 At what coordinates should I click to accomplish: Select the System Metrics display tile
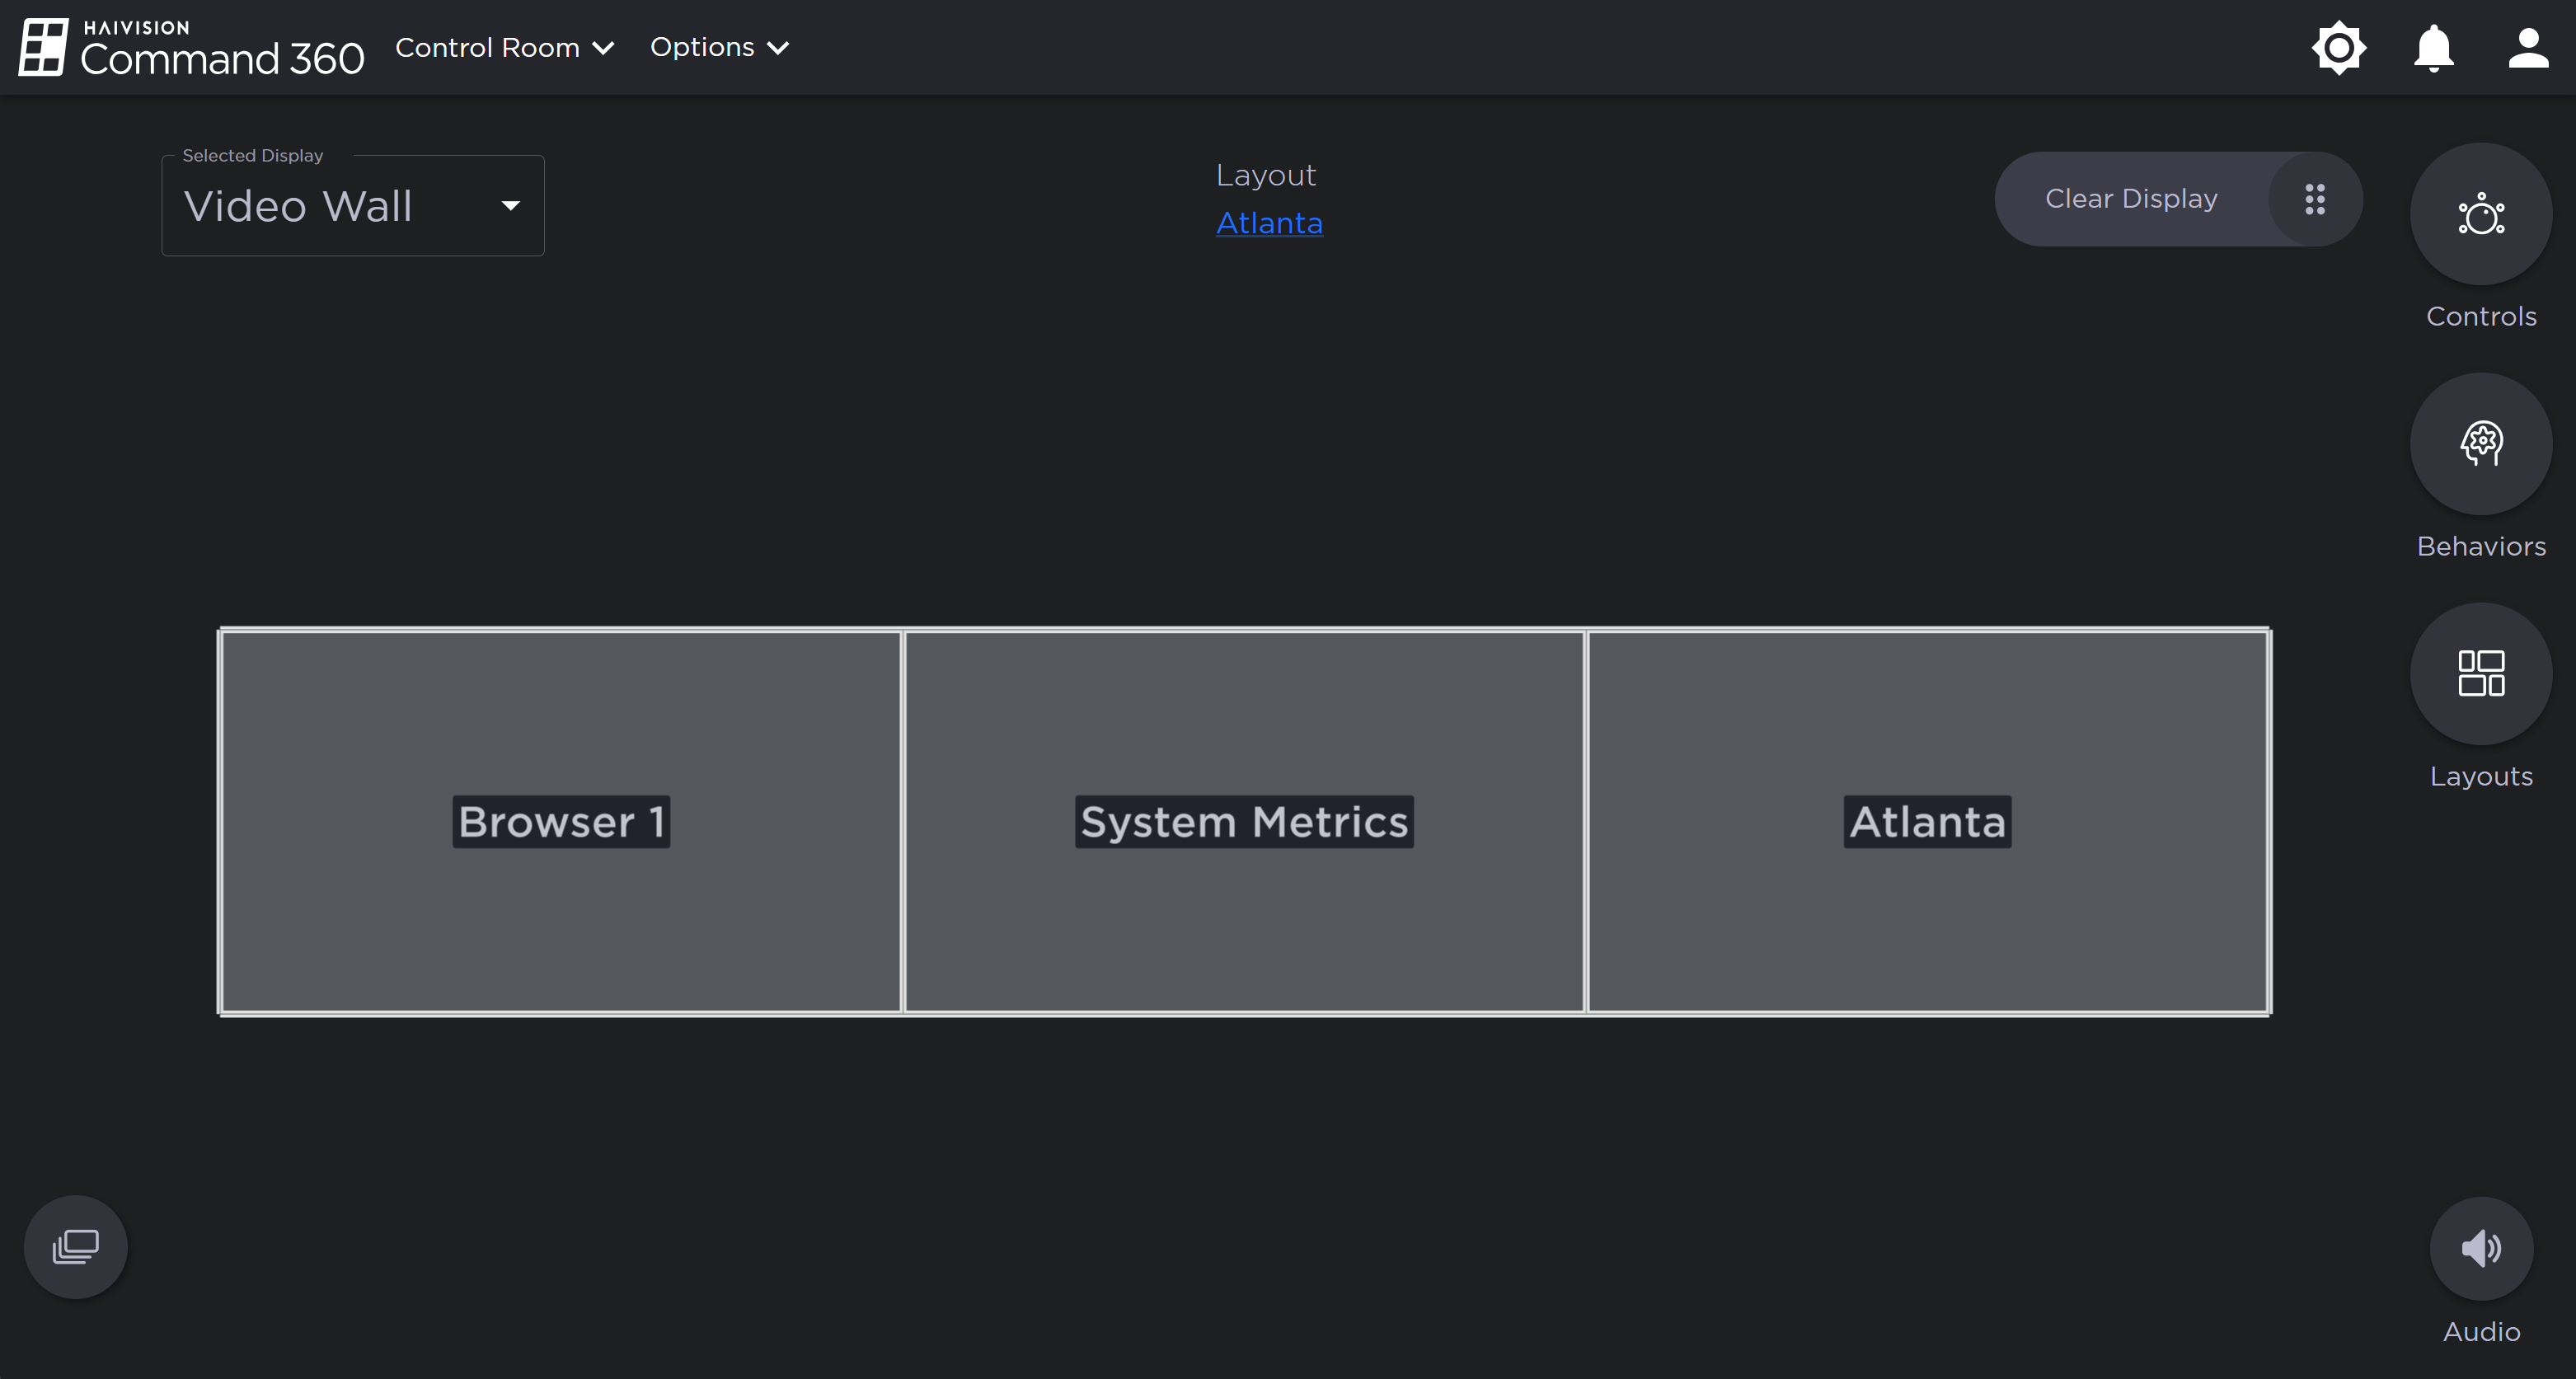1244,822
